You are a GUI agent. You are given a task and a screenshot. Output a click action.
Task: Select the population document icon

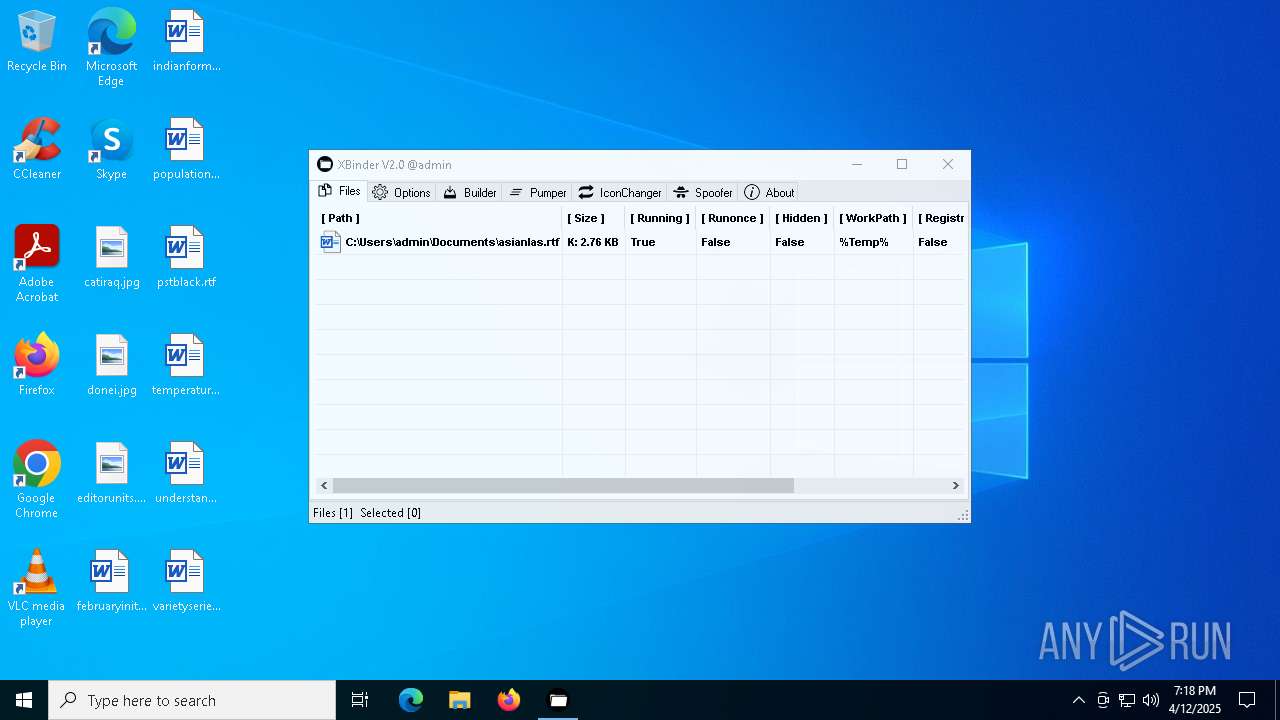(186, 150)
